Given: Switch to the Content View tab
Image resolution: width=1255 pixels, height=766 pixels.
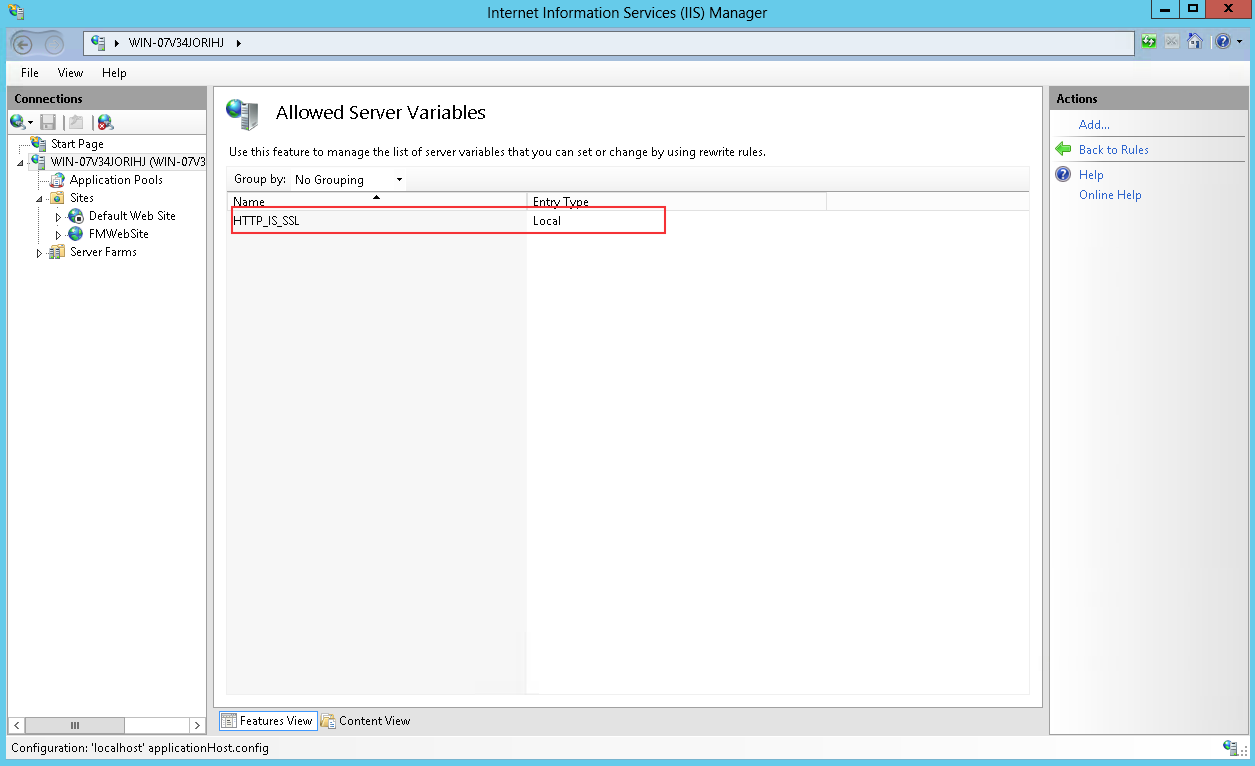Looking at the screenshot, I should tap(366, 721).
